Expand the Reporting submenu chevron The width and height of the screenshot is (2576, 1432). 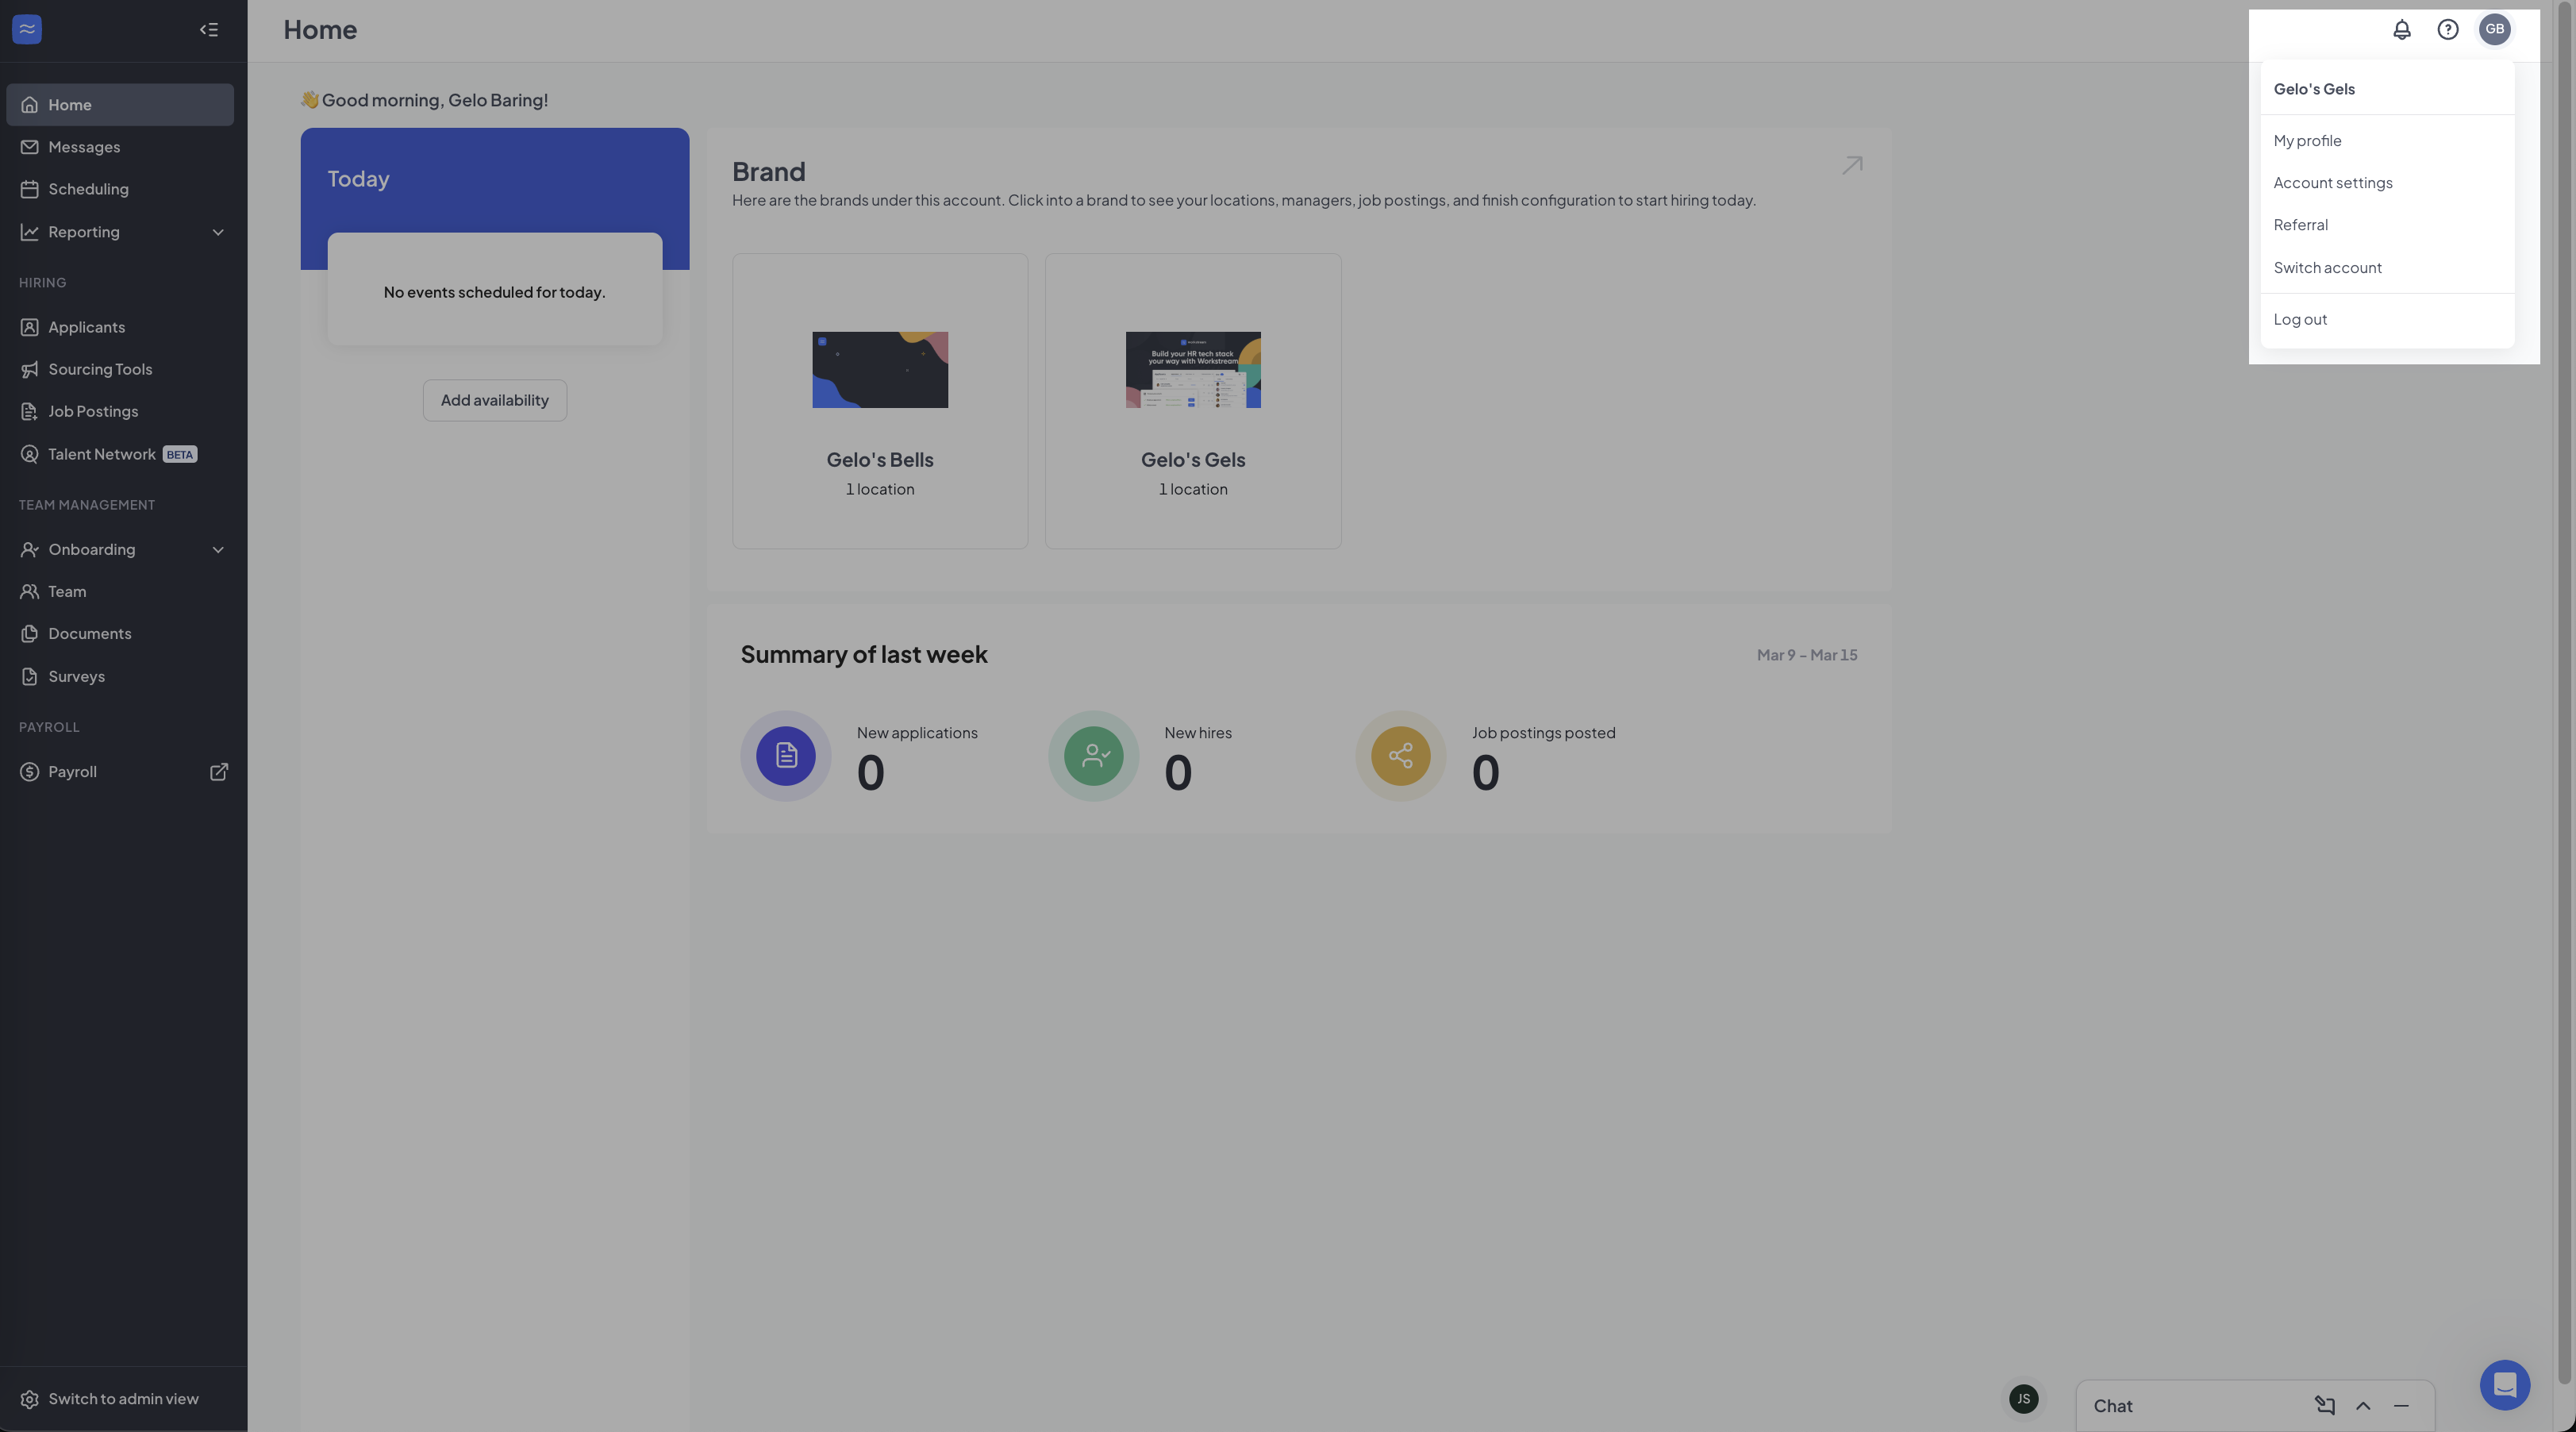pos(218,232)
